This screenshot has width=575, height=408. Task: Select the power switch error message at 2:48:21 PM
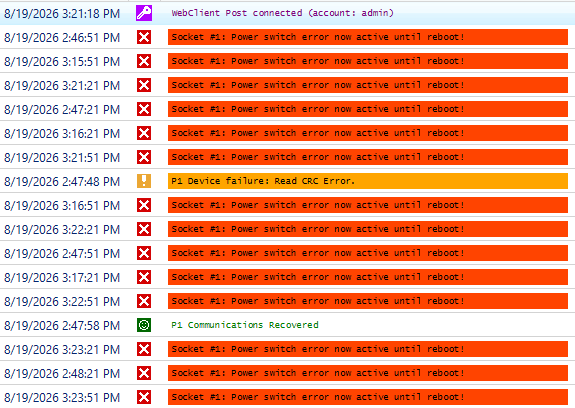click(x=368, y=373)
